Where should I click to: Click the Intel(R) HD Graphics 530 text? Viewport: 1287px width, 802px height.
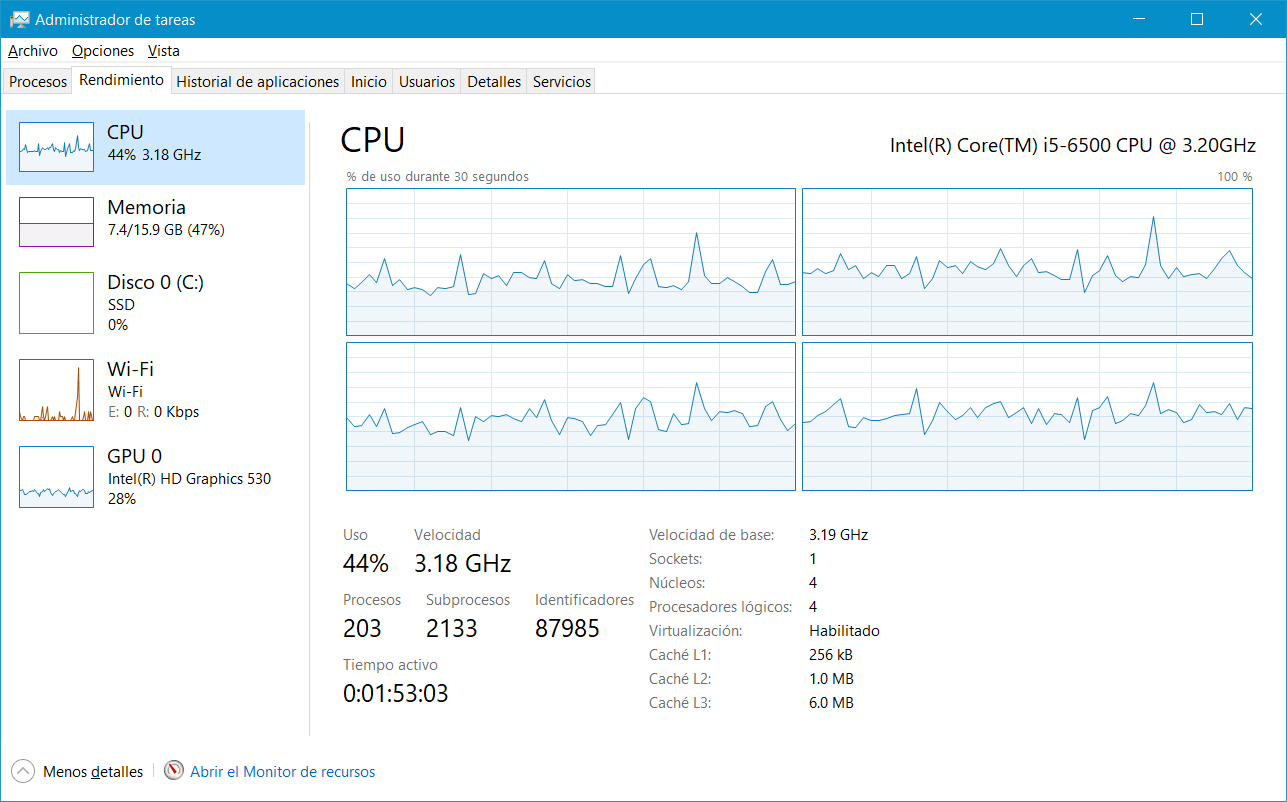click(189, 479)
